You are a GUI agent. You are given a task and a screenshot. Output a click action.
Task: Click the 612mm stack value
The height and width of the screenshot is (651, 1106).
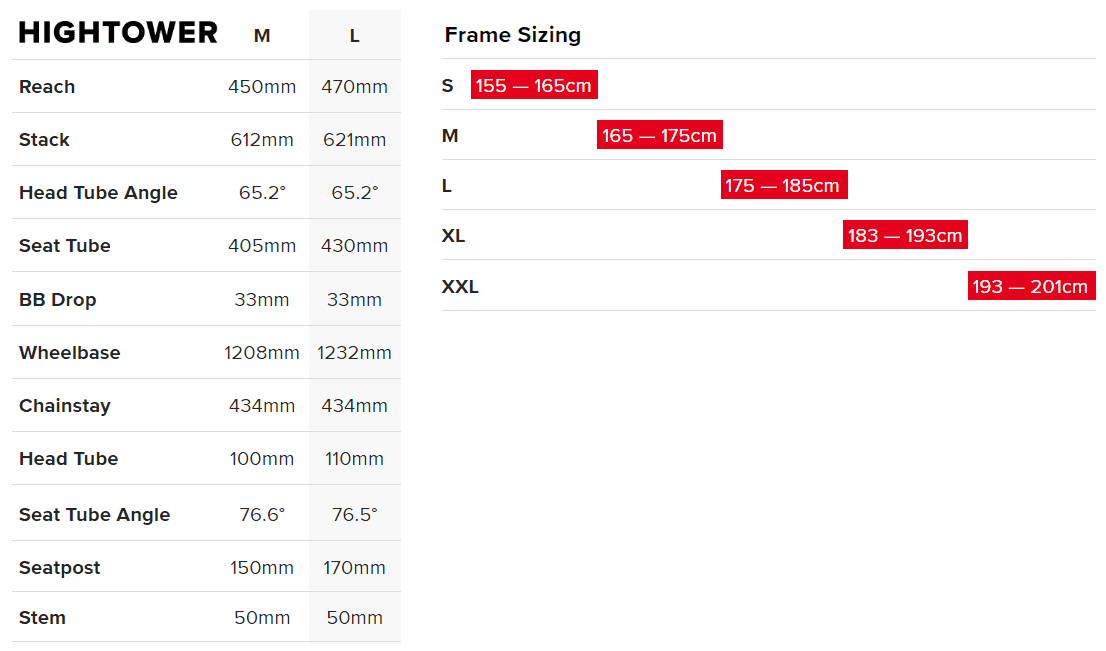262,140
